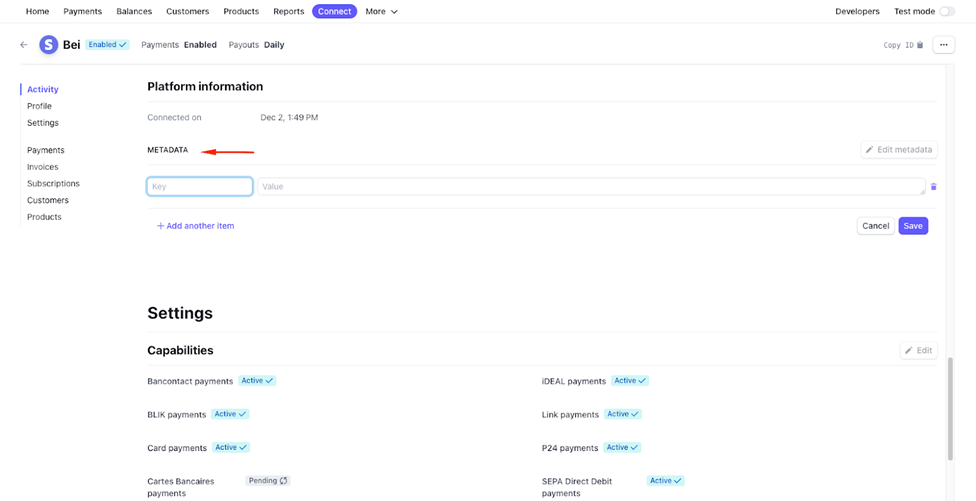
Task: Click Active badge for Bancontact payments
Action: click(x=257, y=381)
